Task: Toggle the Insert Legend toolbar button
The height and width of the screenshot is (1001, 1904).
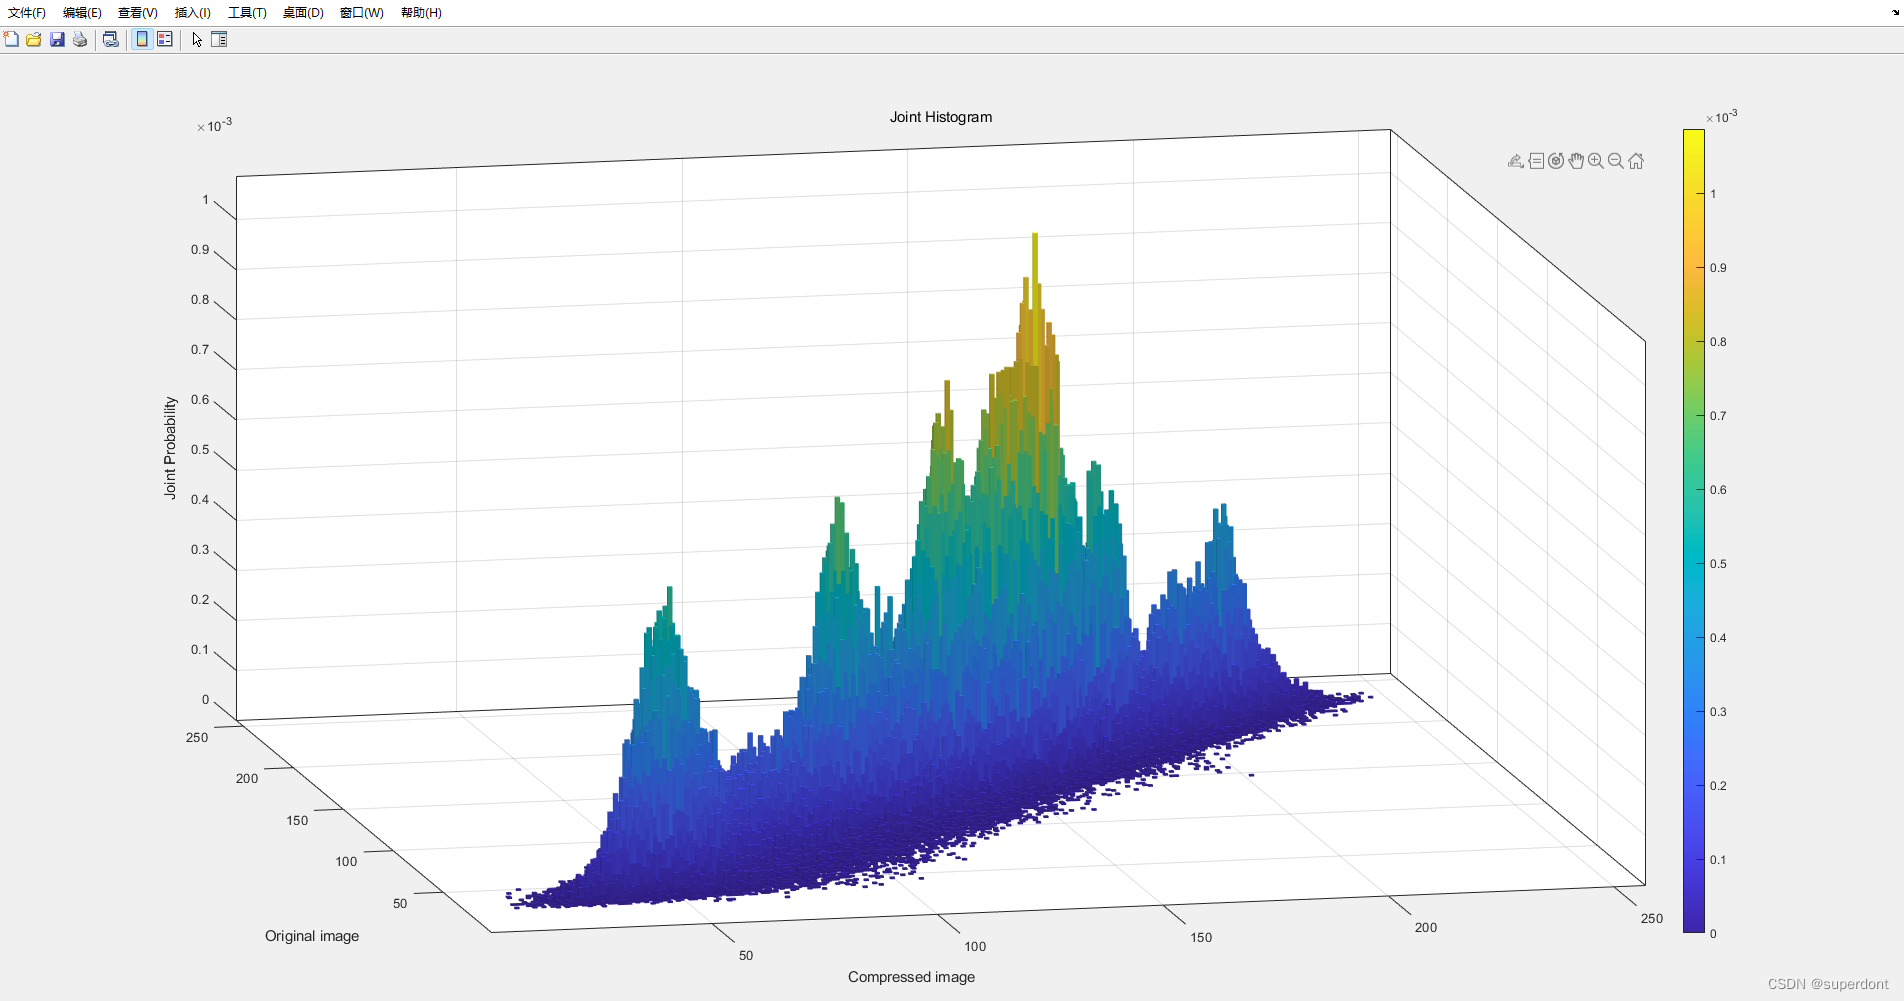Action: pos(165,39)
